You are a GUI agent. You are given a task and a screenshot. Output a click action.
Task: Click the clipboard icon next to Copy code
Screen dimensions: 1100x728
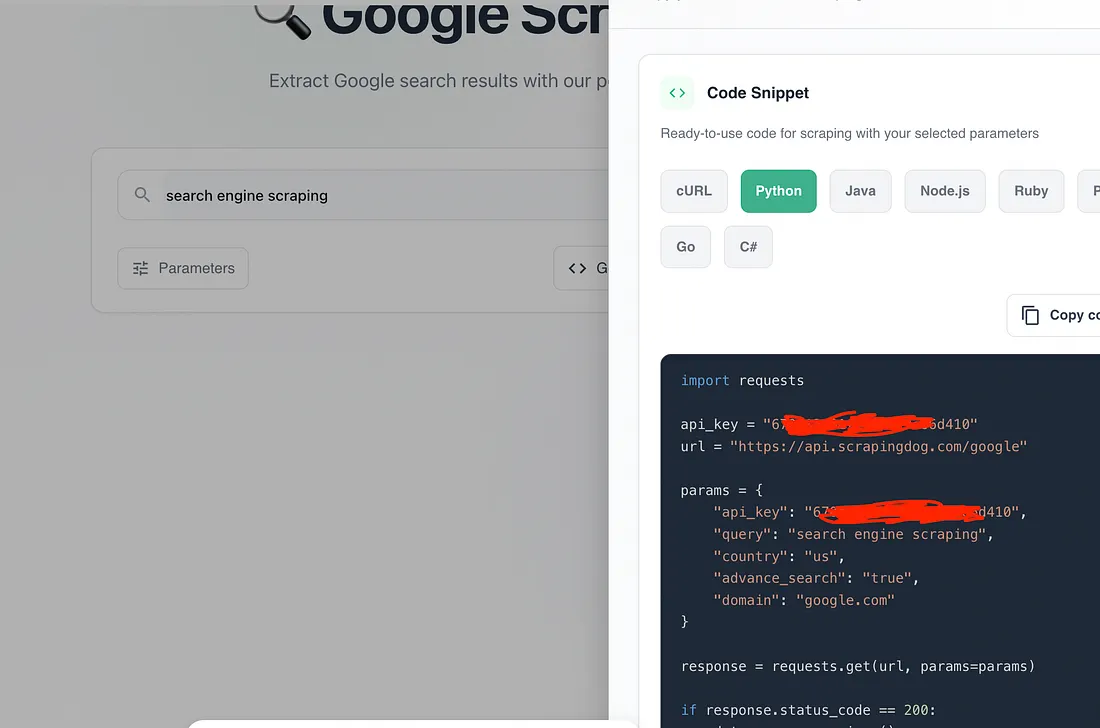point(1030,315)
